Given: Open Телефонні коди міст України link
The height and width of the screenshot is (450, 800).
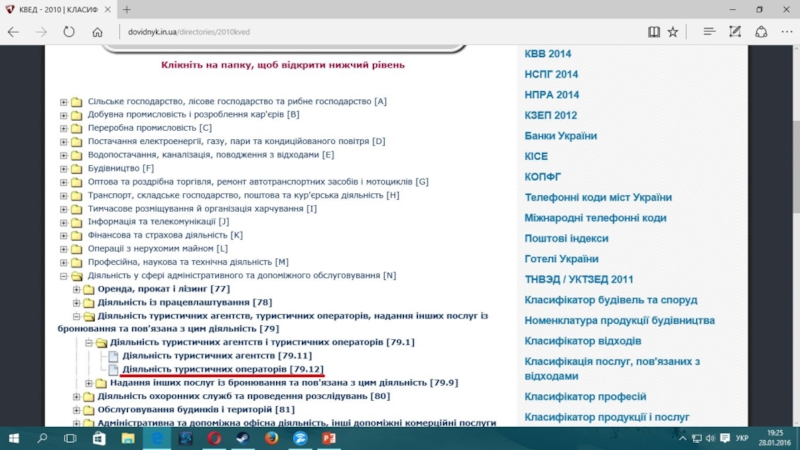Looking at the screenshot, I should click(598, 197).
